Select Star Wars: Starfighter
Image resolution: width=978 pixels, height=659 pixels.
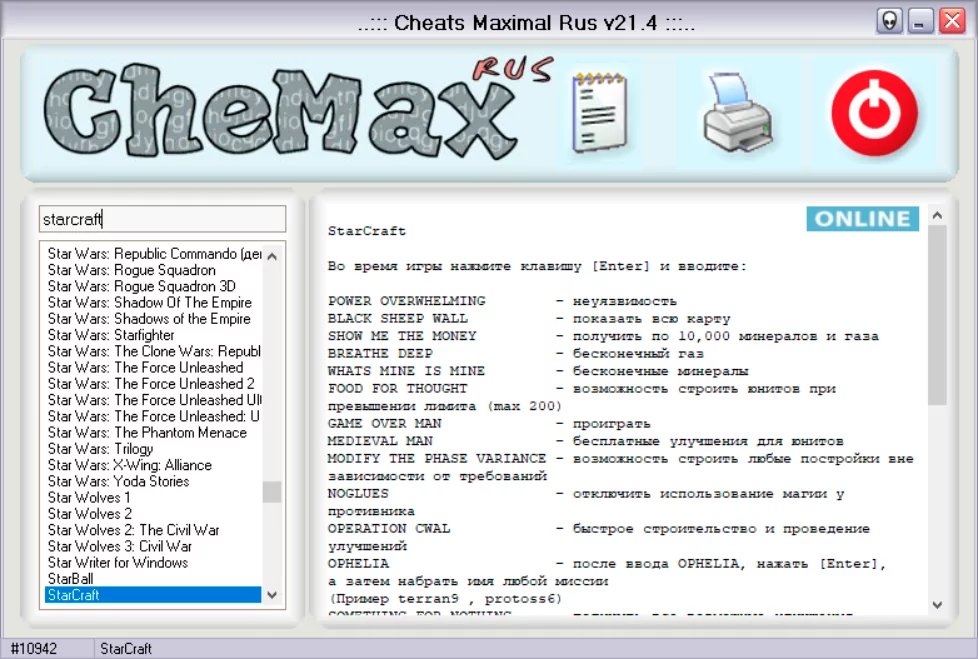(153, 335)
